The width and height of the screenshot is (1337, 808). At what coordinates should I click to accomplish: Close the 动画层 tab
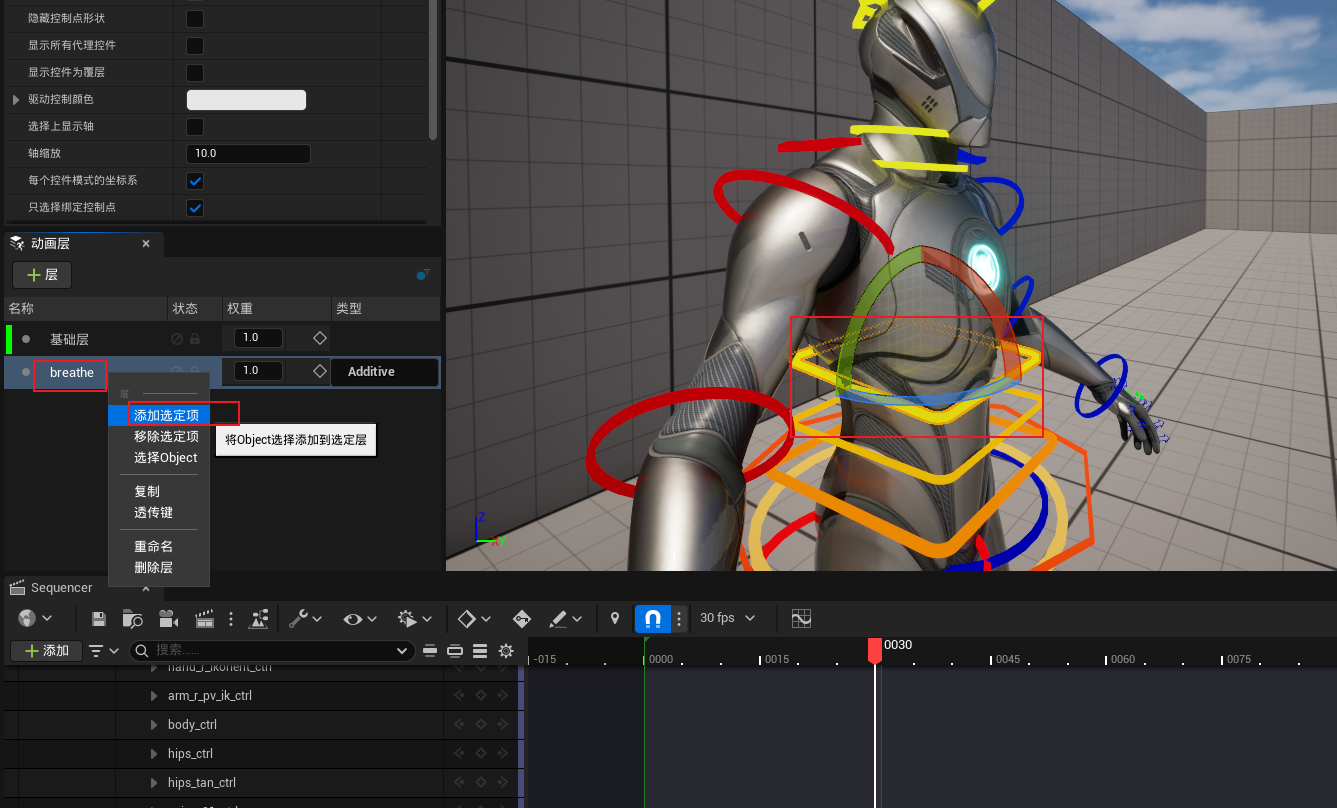(146, 243)
